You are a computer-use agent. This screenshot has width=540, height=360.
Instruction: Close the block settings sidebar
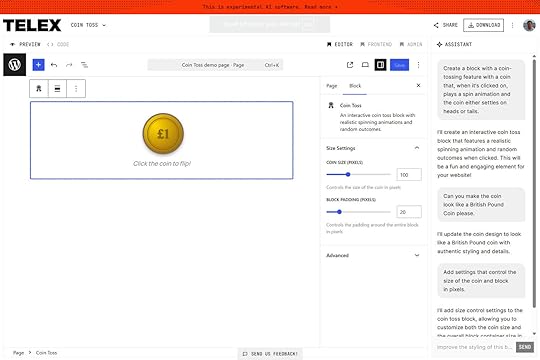tap(418, 85)
